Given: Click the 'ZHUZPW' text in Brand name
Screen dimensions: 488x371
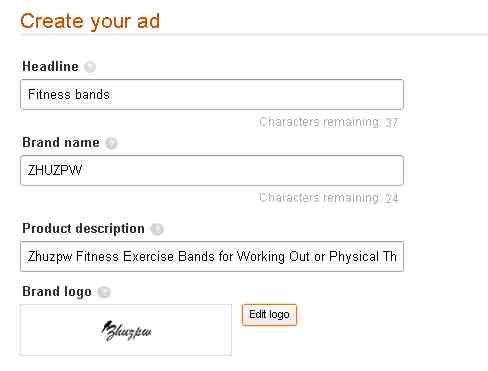Looking at the screenshot, I should pyautogui.click(x=55, y=170).
